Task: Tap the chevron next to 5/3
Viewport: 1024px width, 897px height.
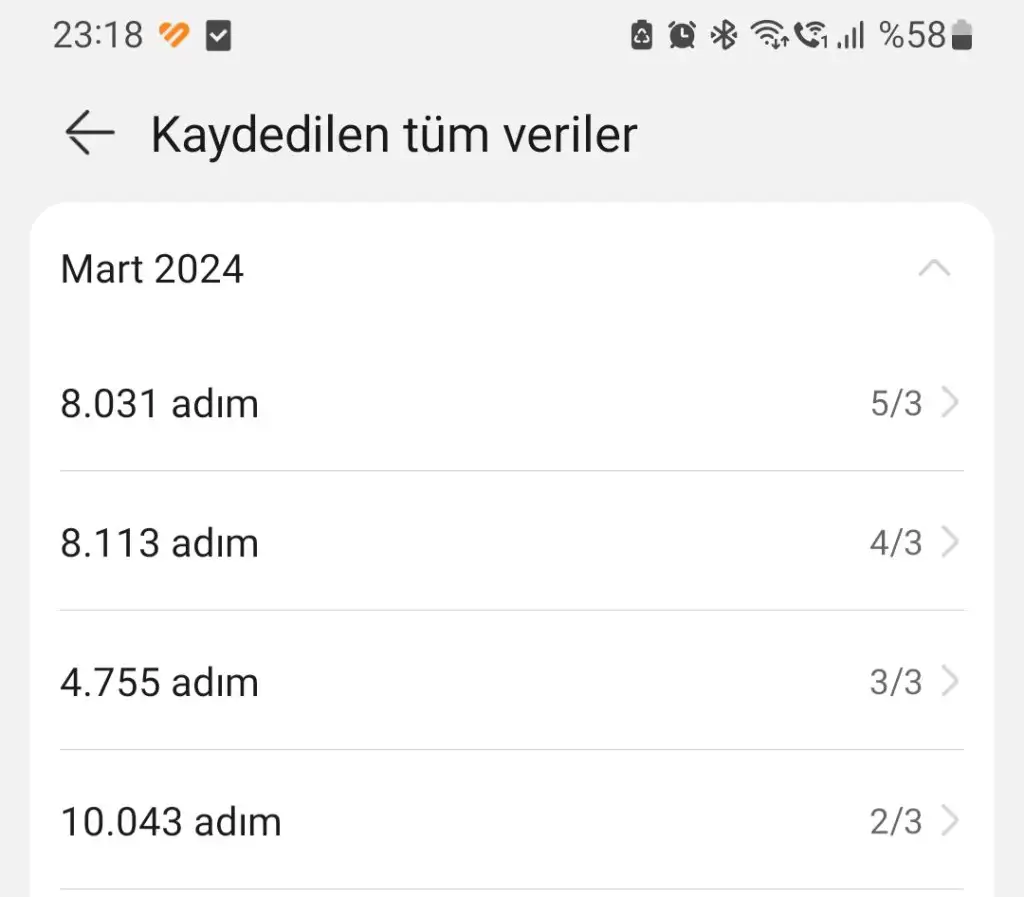Action: (x=950, y=404)
